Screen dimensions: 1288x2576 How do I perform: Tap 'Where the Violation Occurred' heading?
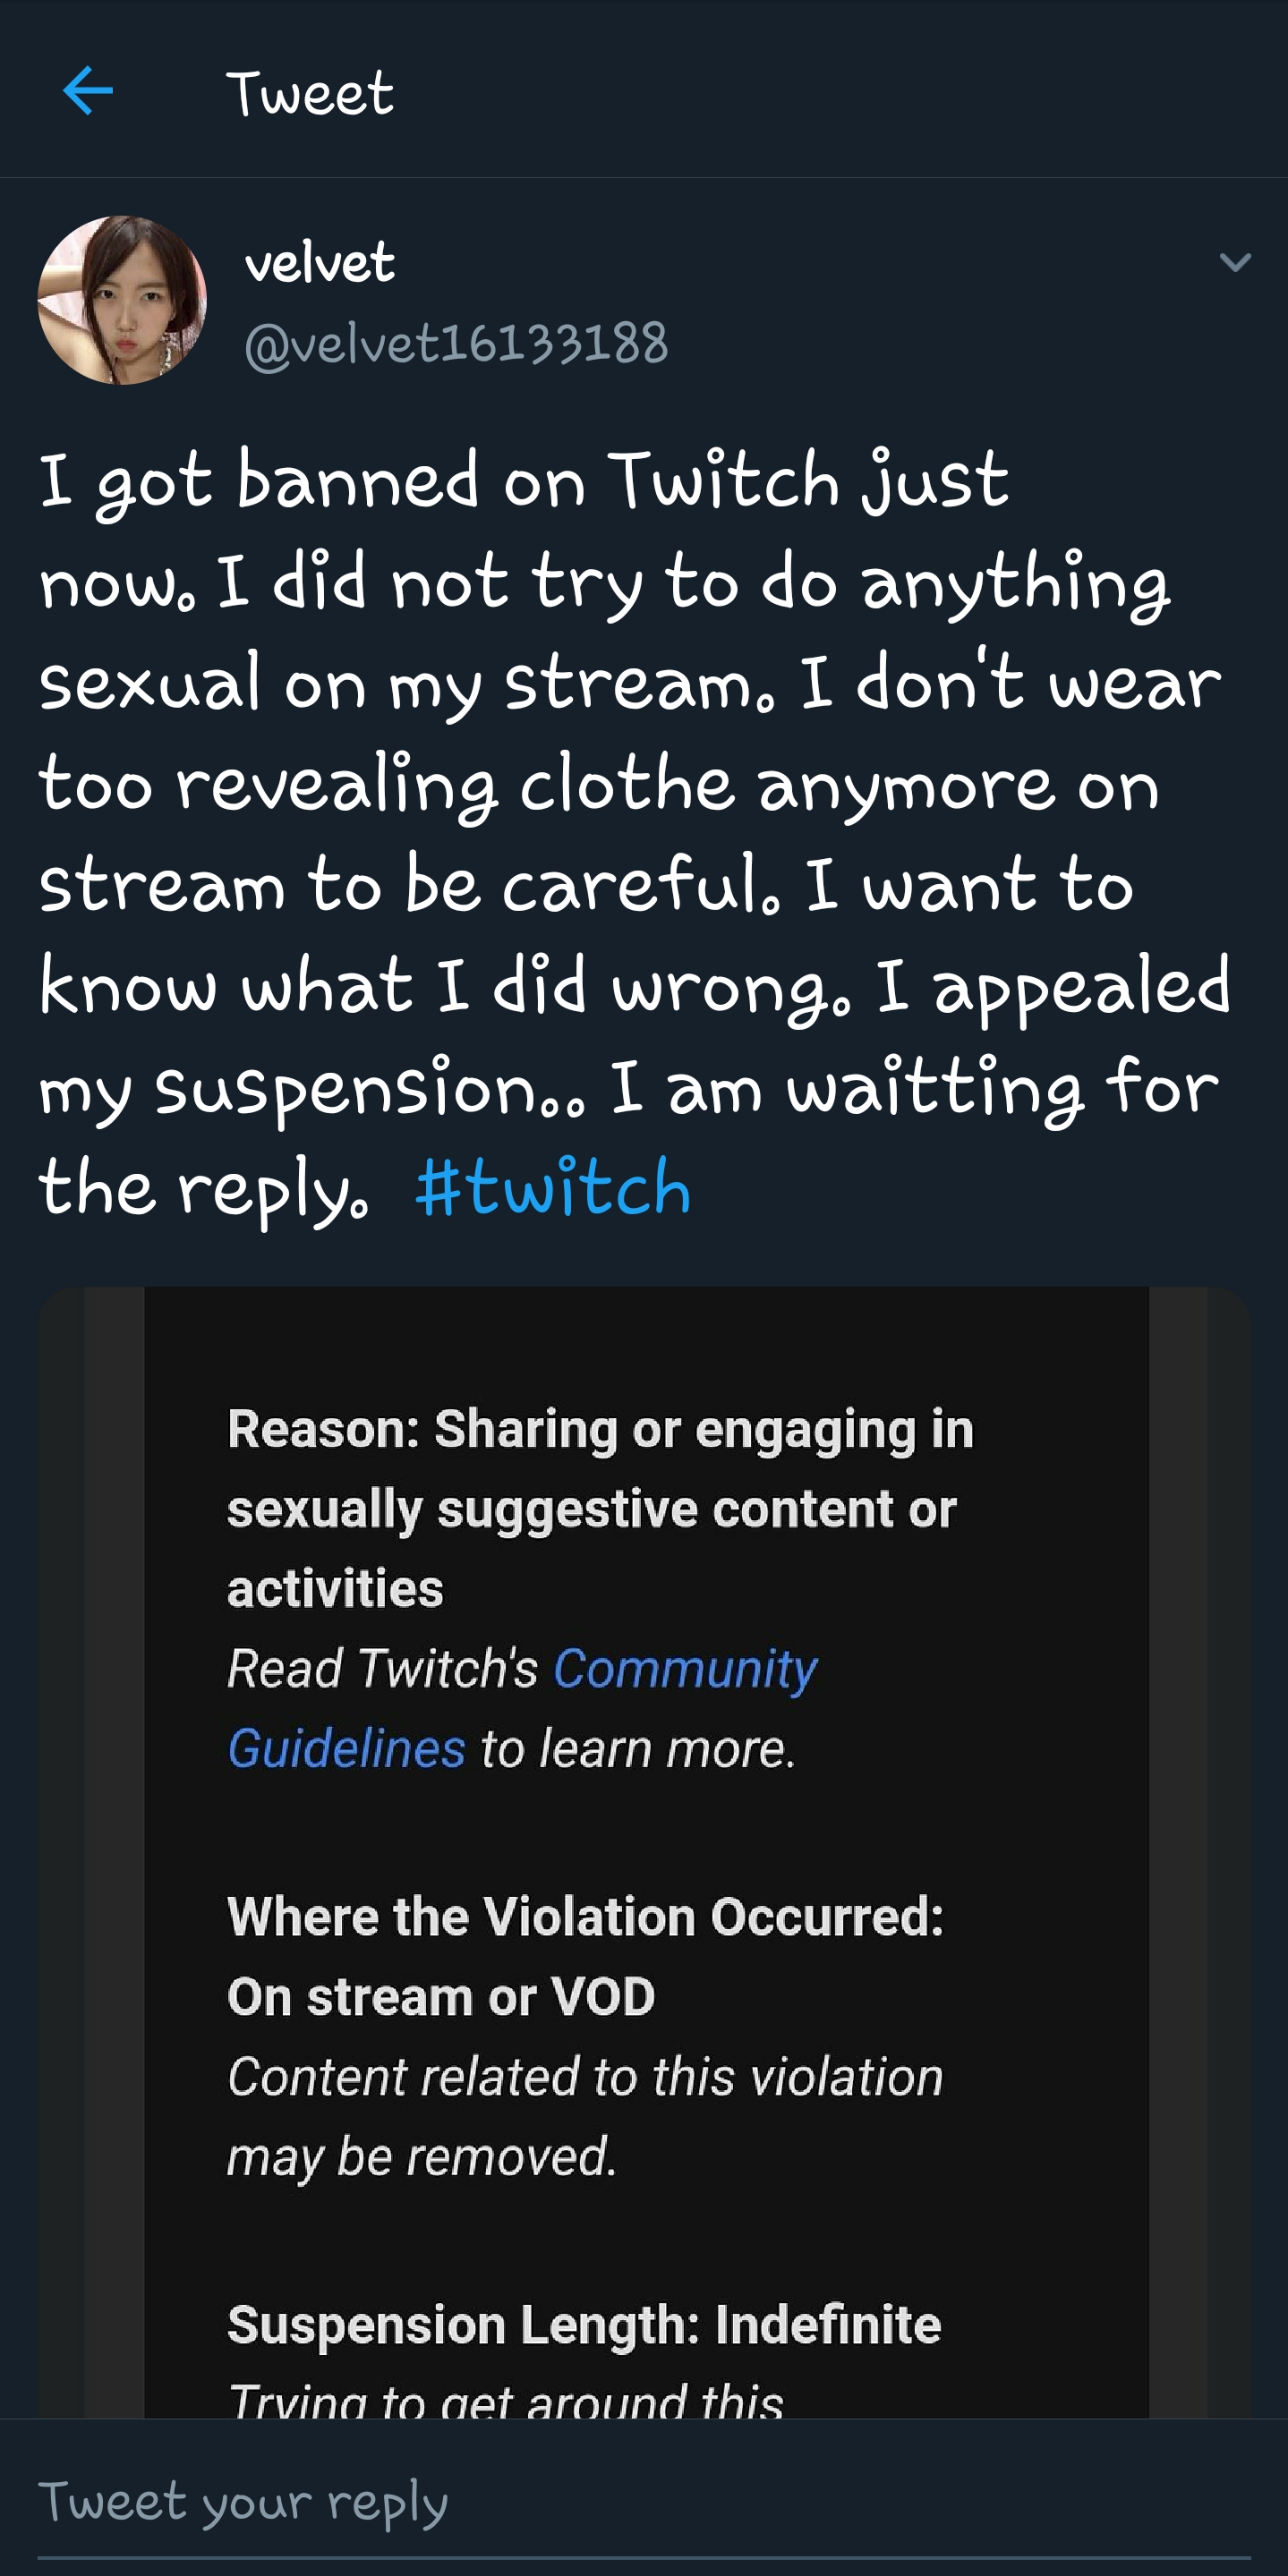click(x=585, y=1917)
